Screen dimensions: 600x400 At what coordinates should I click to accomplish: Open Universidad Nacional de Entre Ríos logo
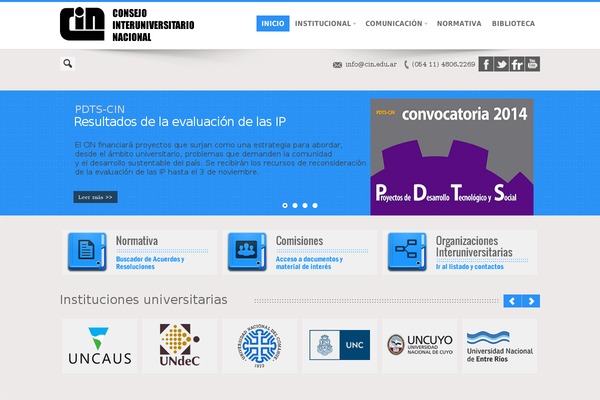[499, 346]
